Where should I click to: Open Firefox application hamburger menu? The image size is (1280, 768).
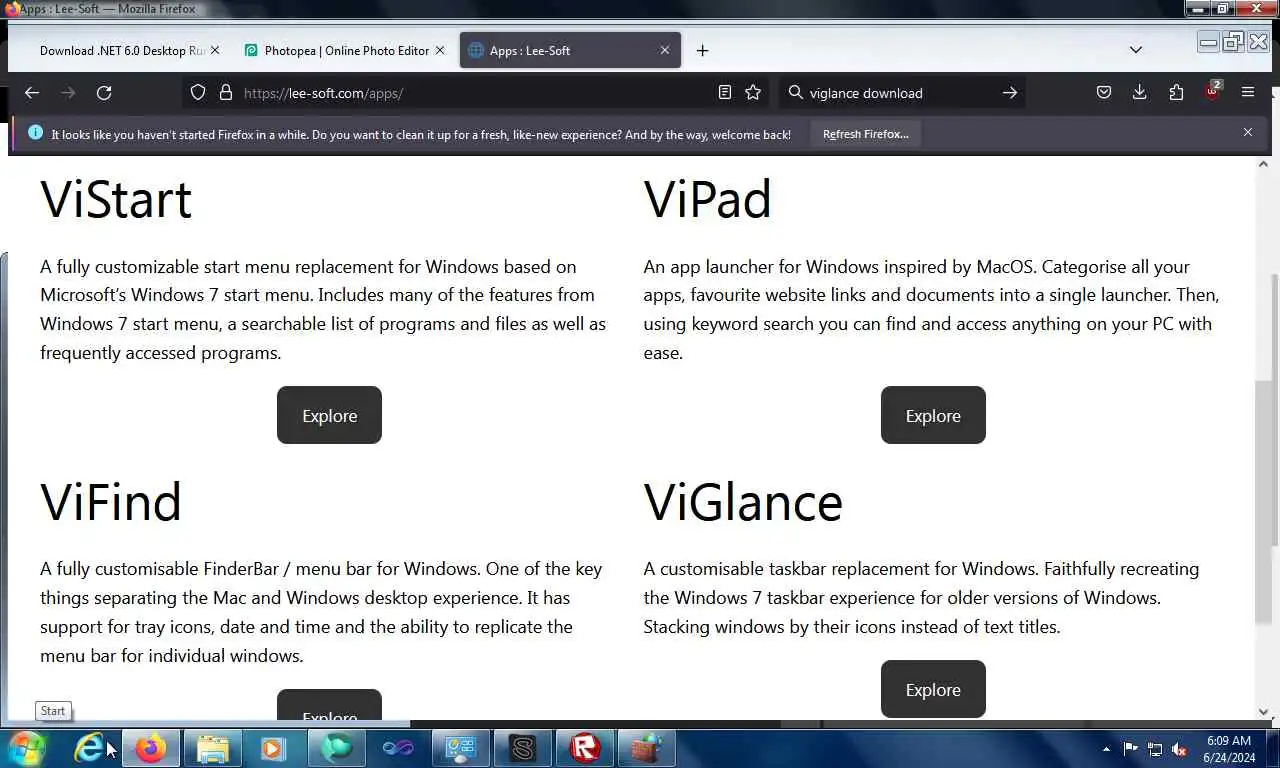point(1248,93)
